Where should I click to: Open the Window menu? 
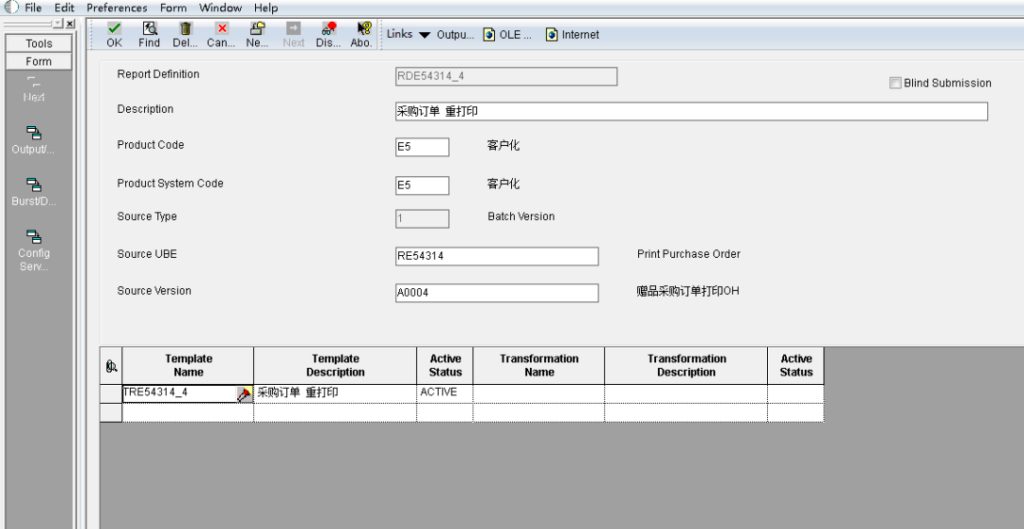221,8
